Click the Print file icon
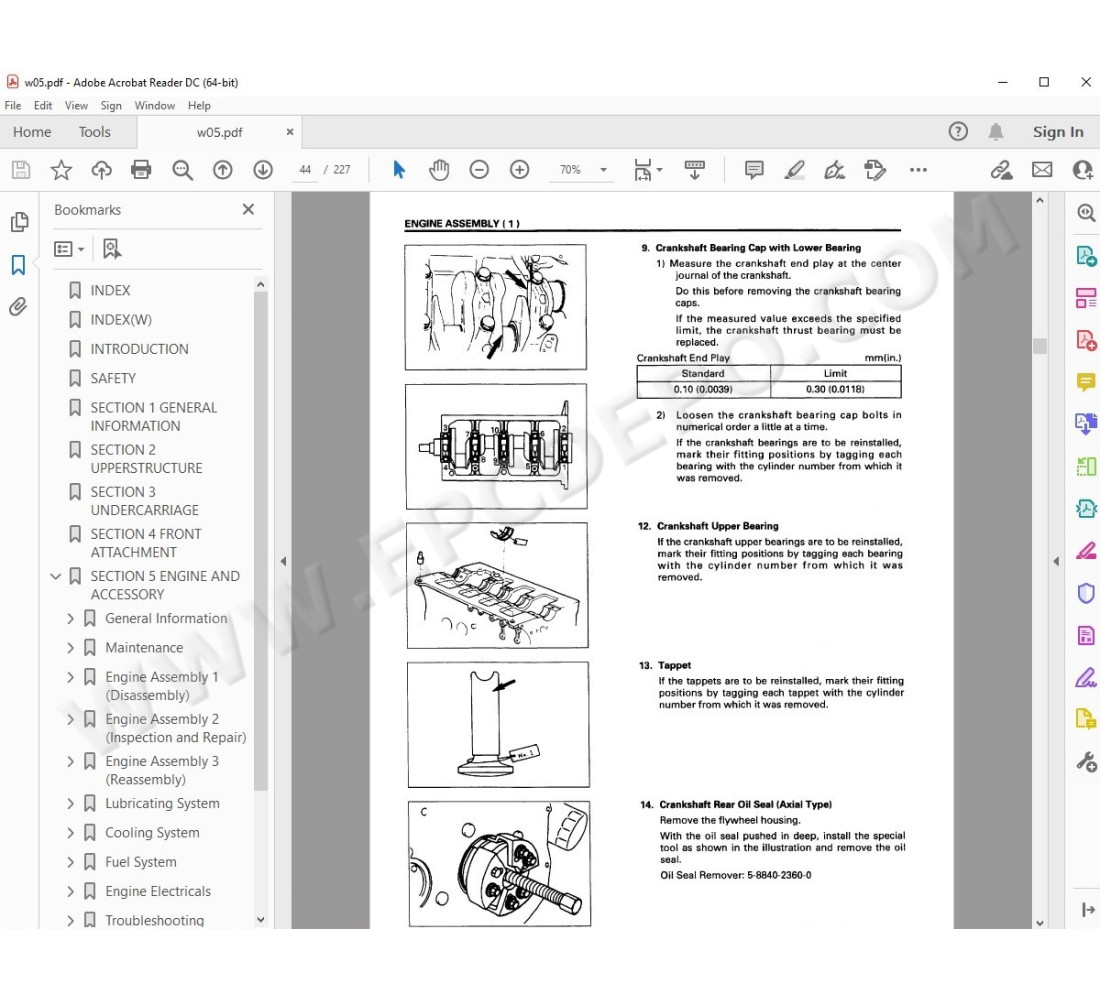Screen dimensions: 1100x1000 [x=141, y=170]
